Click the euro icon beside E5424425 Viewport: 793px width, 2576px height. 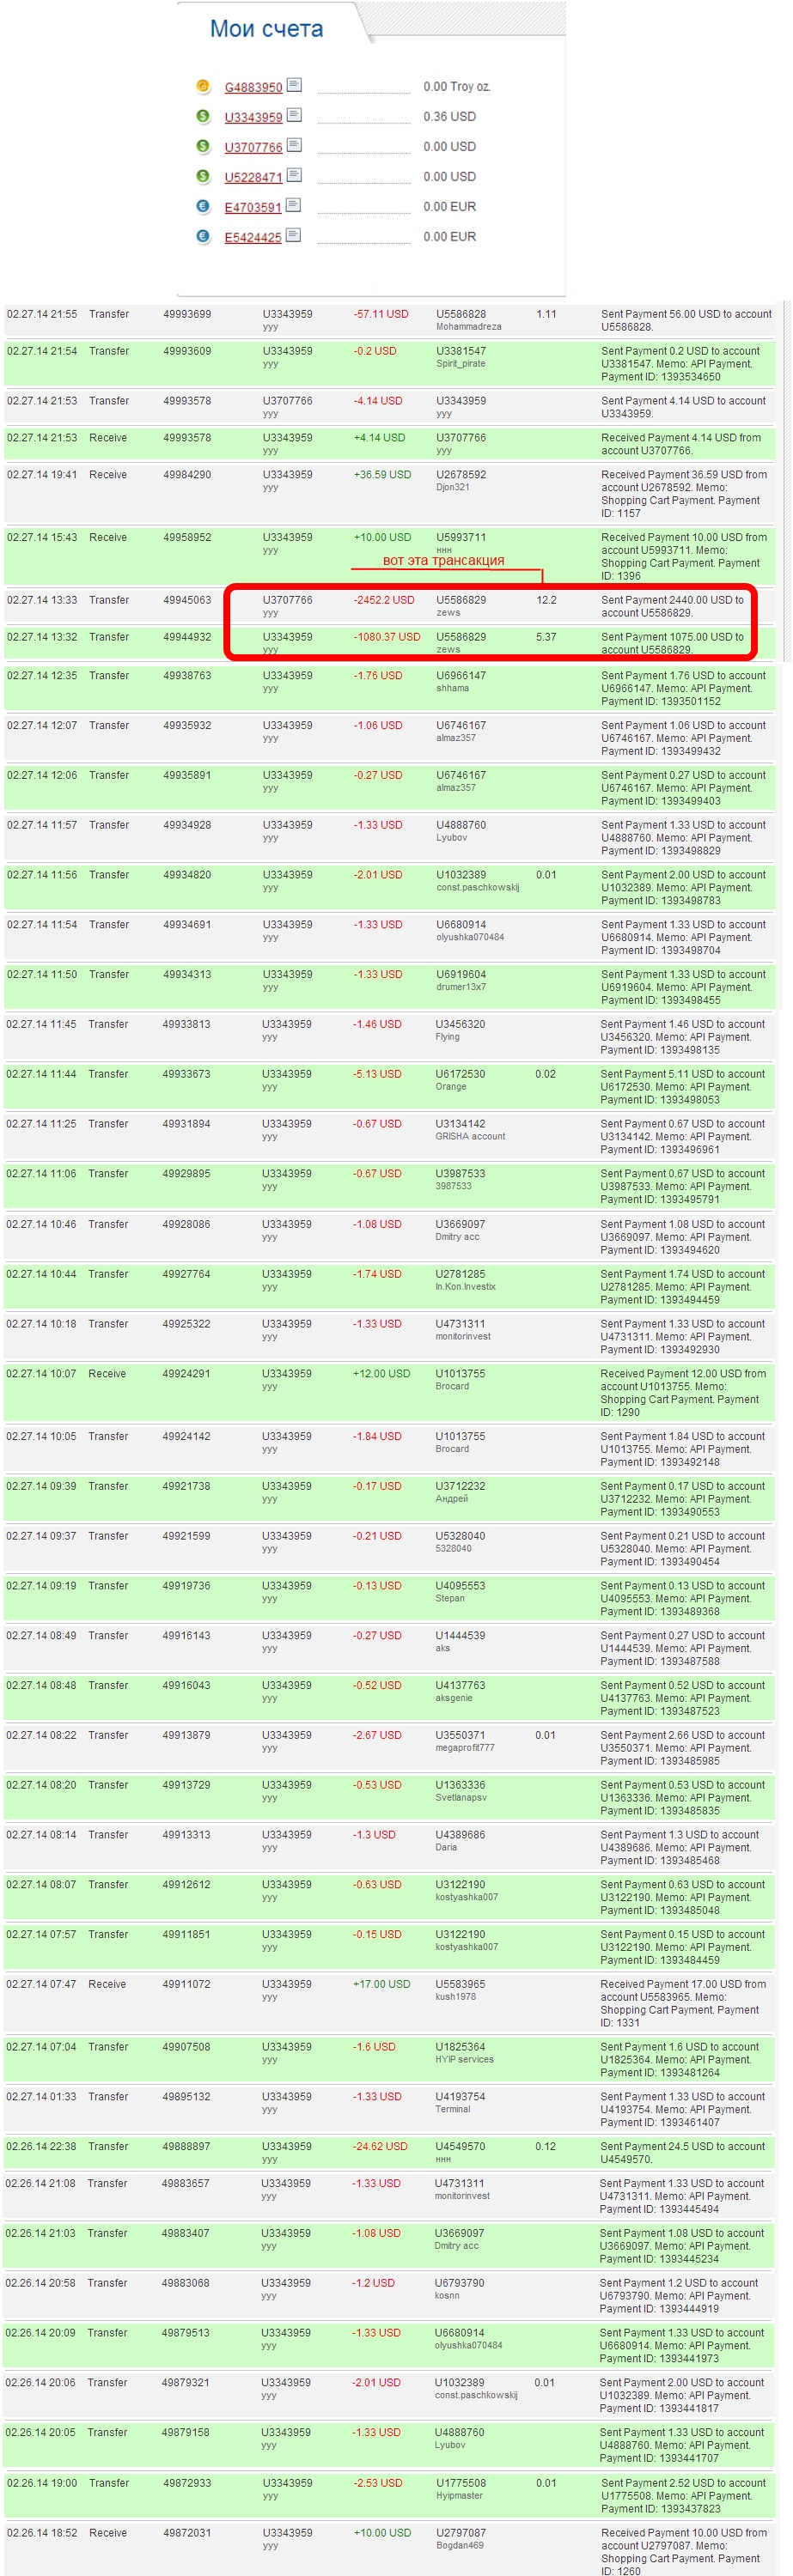pyautogui.click(x=203, y=236)
